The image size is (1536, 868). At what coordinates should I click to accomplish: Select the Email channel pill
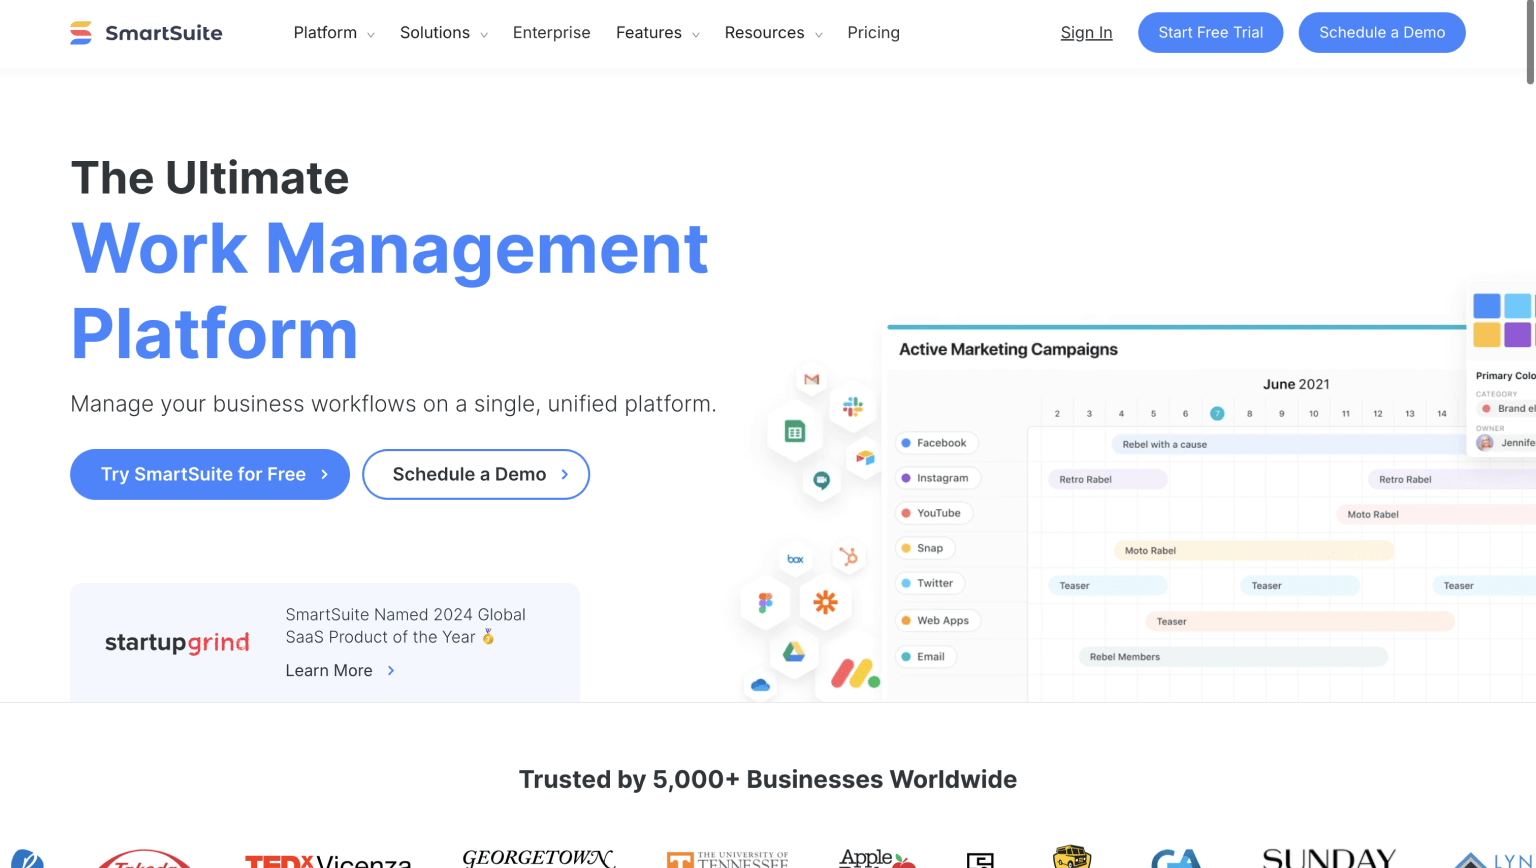click(x=924, y=657)
